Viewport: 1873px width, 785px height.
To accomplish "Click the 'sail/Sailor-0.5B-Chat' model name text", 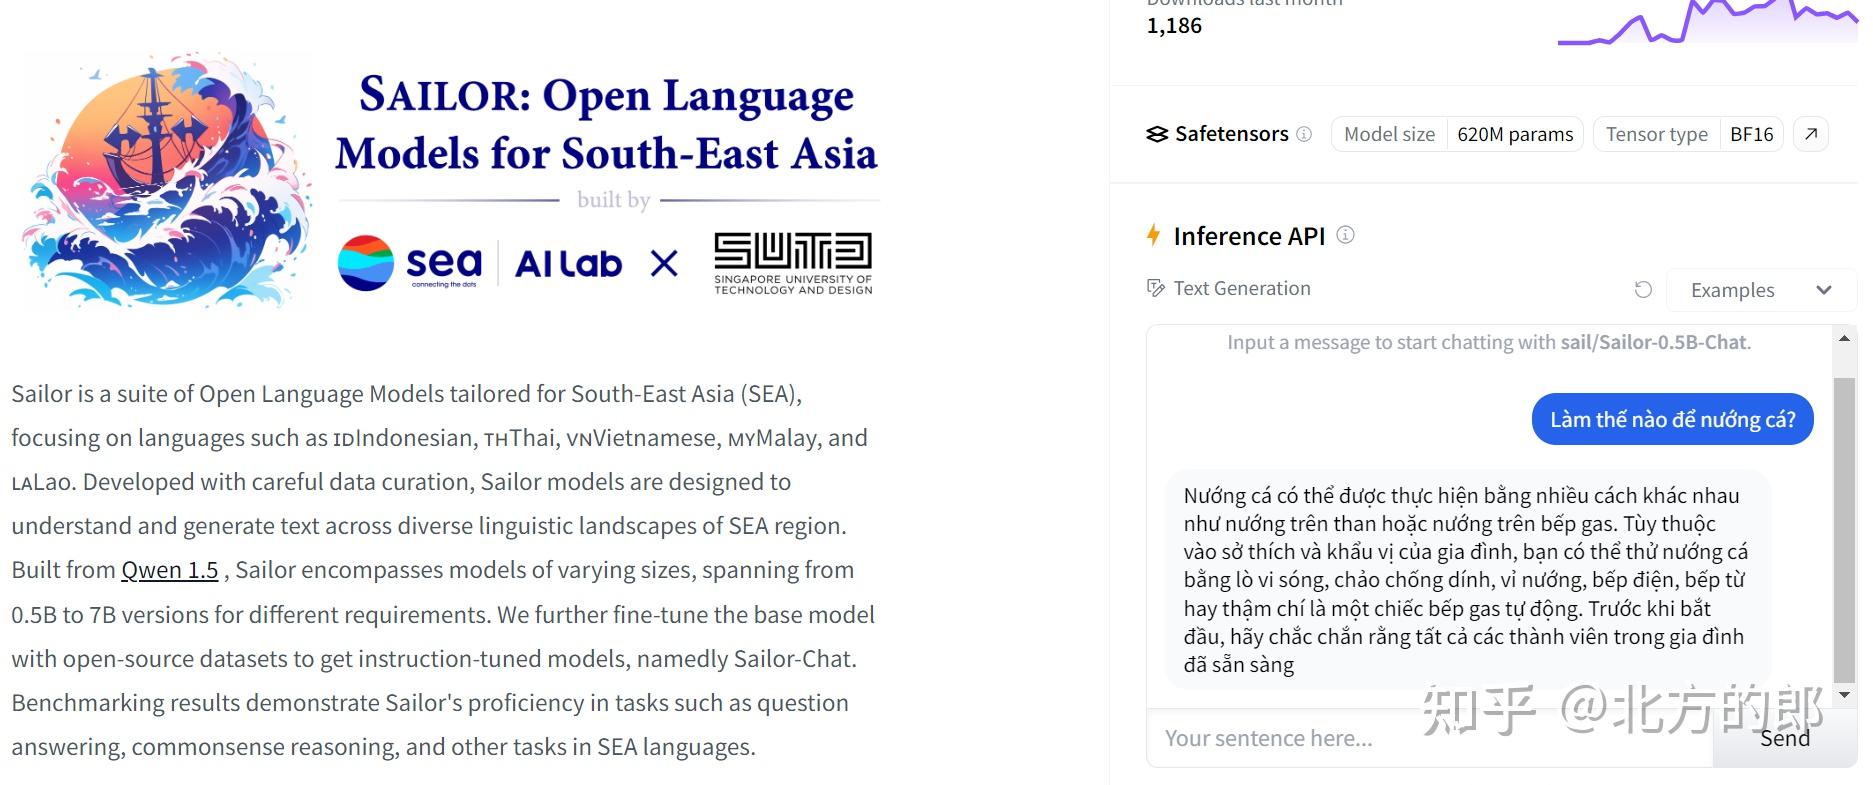I will [x=1654, y=342].
